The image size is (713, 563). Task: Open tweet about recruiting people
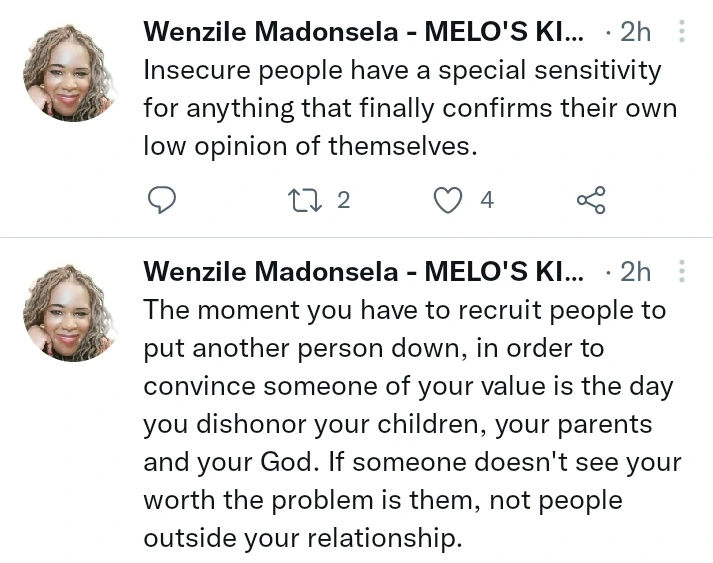pyautogui.click(x=412, y=423)
